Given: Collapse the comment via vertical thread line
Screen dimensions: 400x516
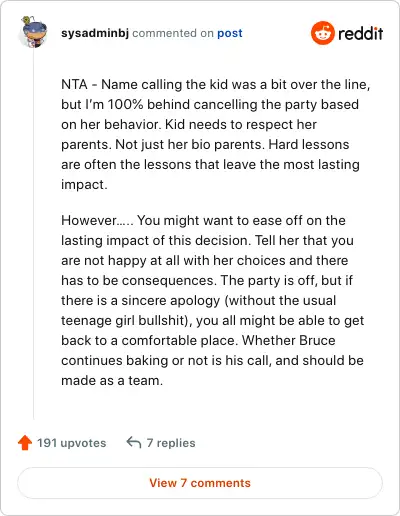Looking at the screenshot, I should pos(34,233).
